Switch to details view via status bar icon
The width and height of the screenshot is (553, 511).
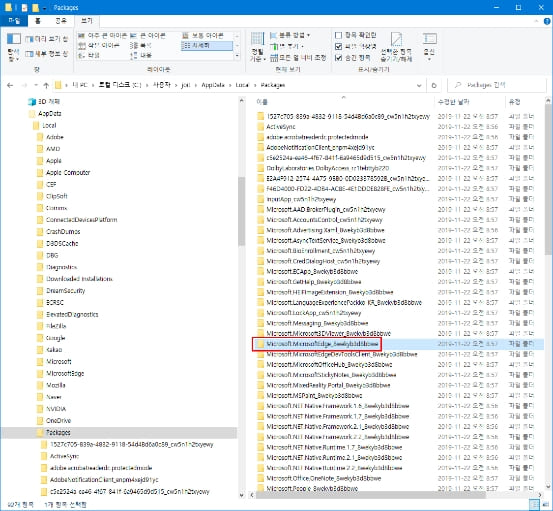click(534, 505)
